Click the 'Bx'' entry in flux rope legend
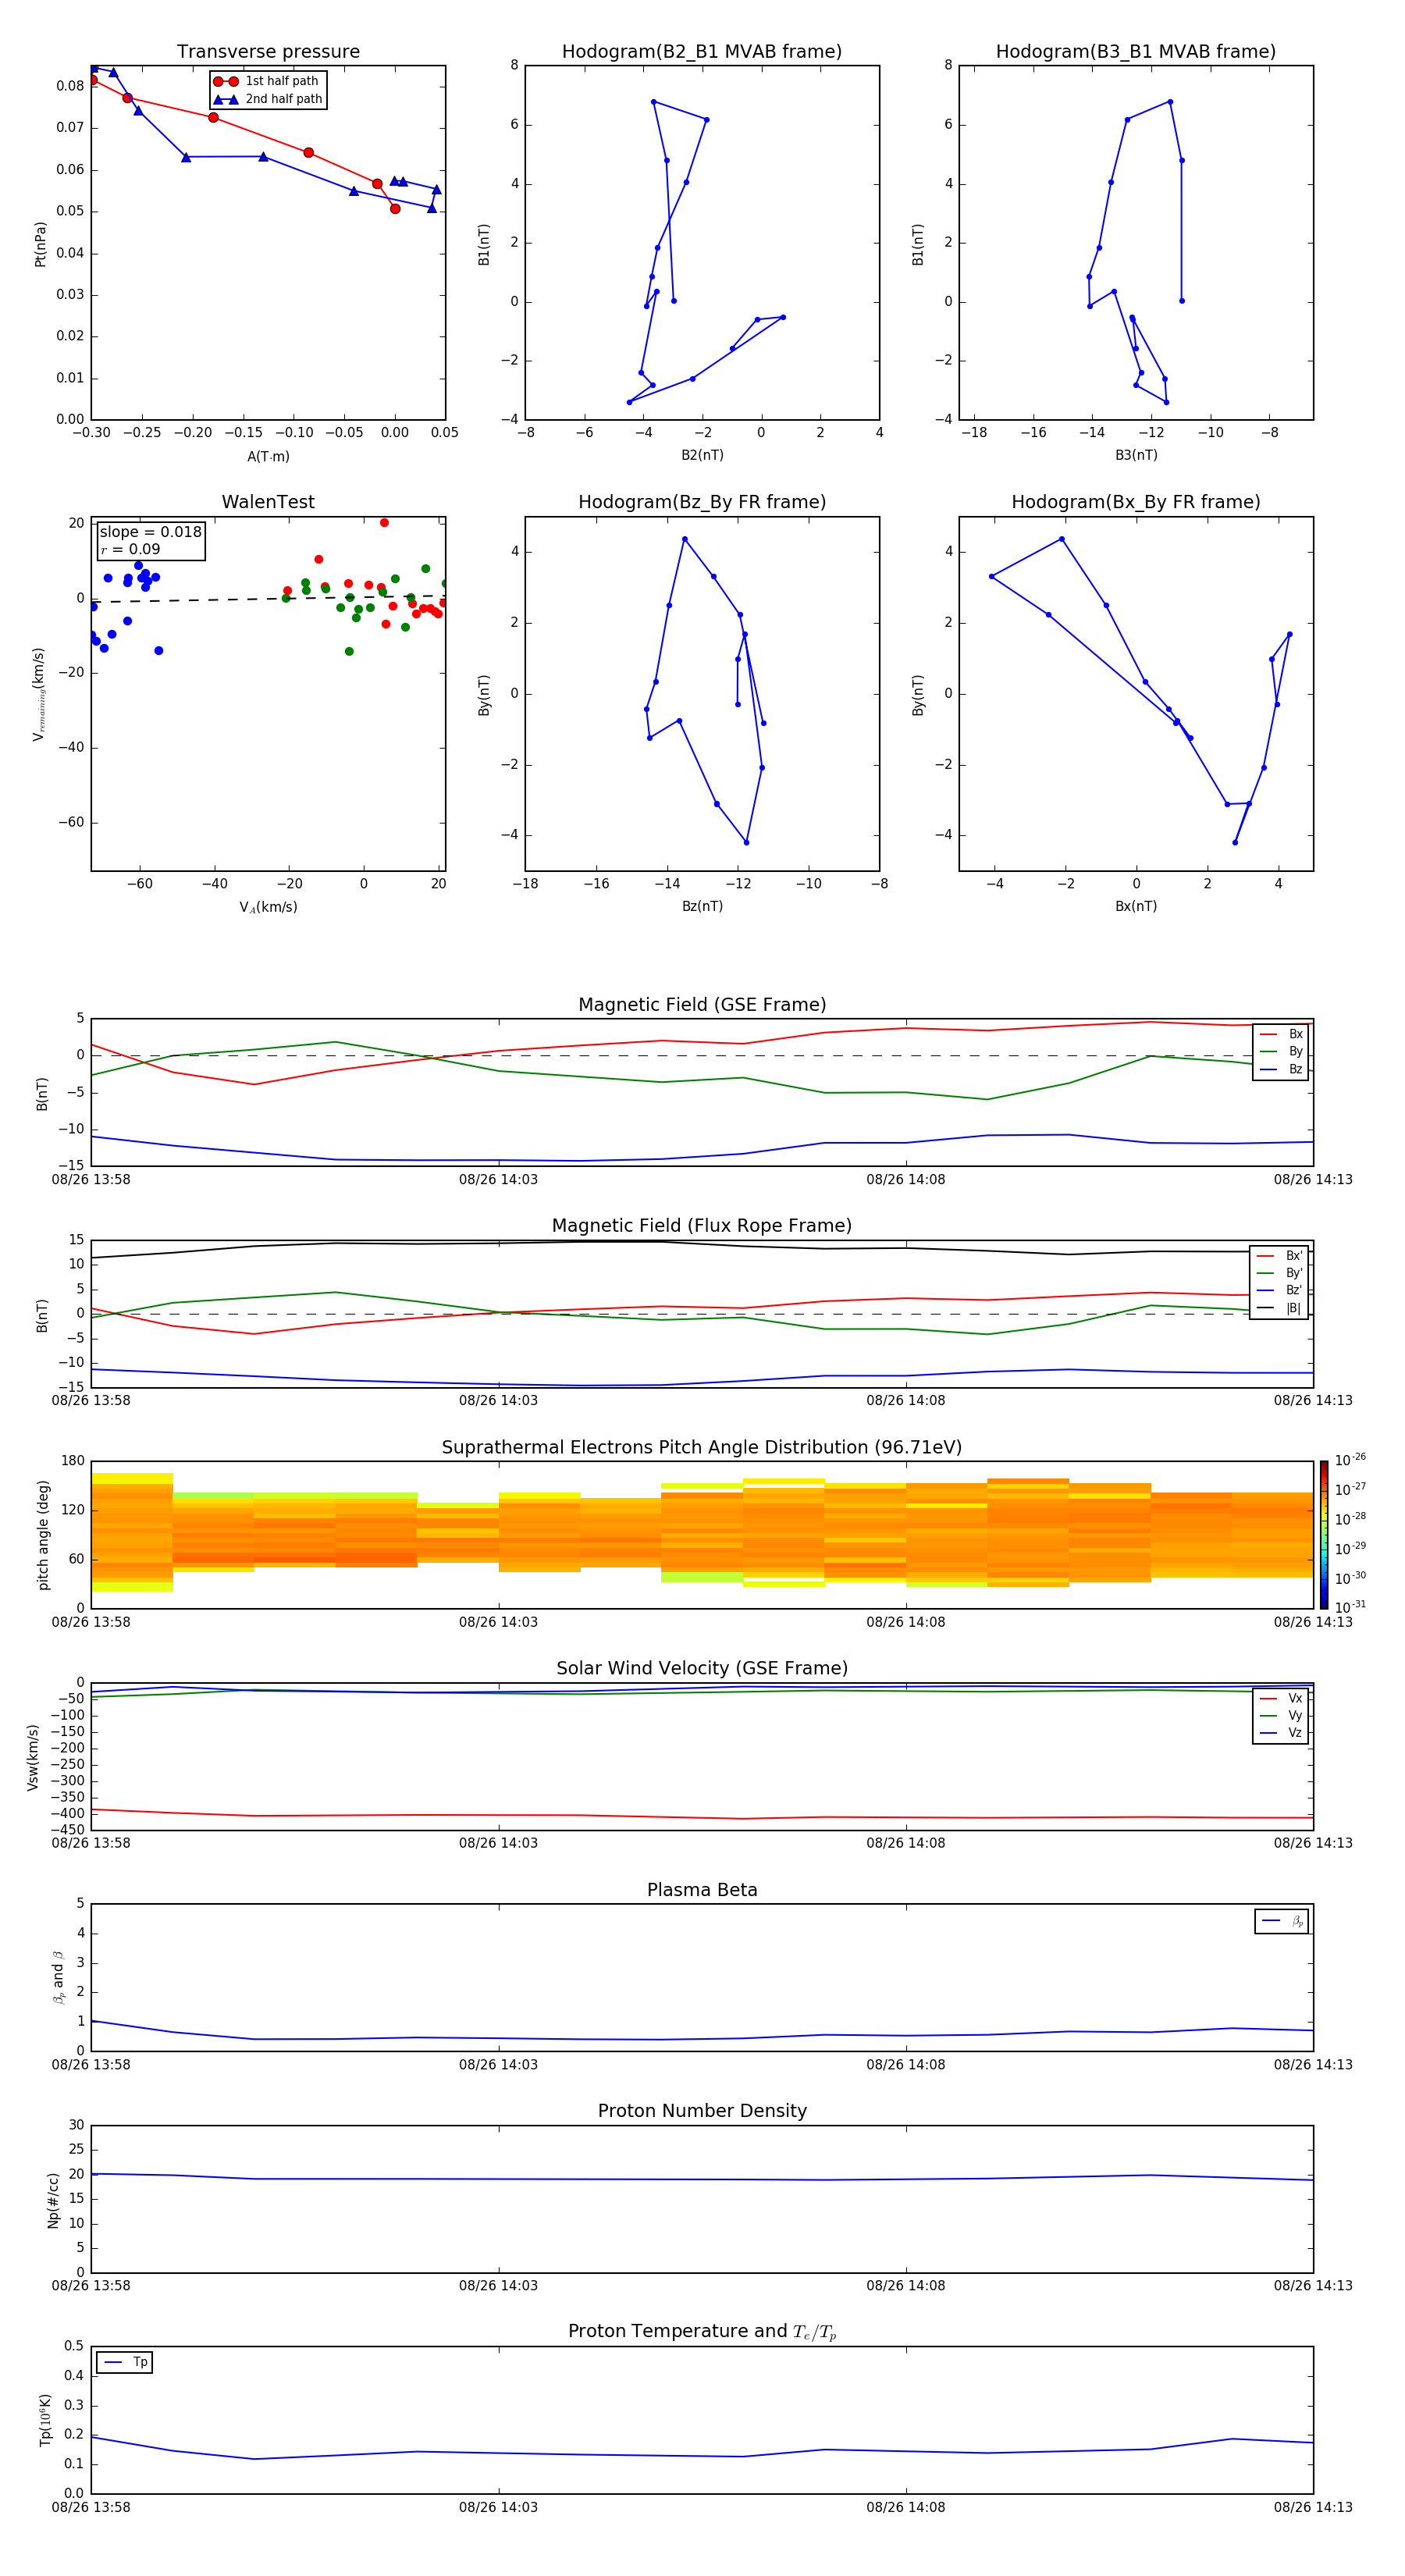 point(1280,1256)
